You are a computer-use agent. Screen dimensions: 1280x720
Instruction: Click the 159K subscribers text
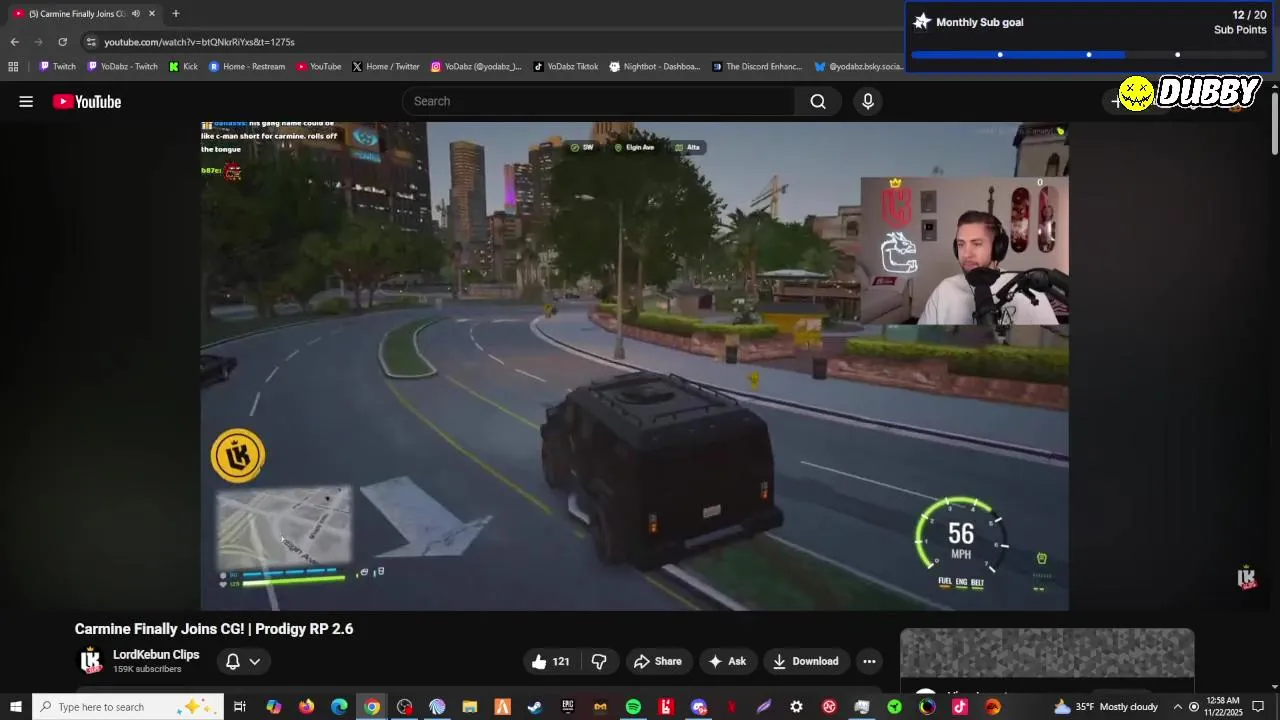147,669
